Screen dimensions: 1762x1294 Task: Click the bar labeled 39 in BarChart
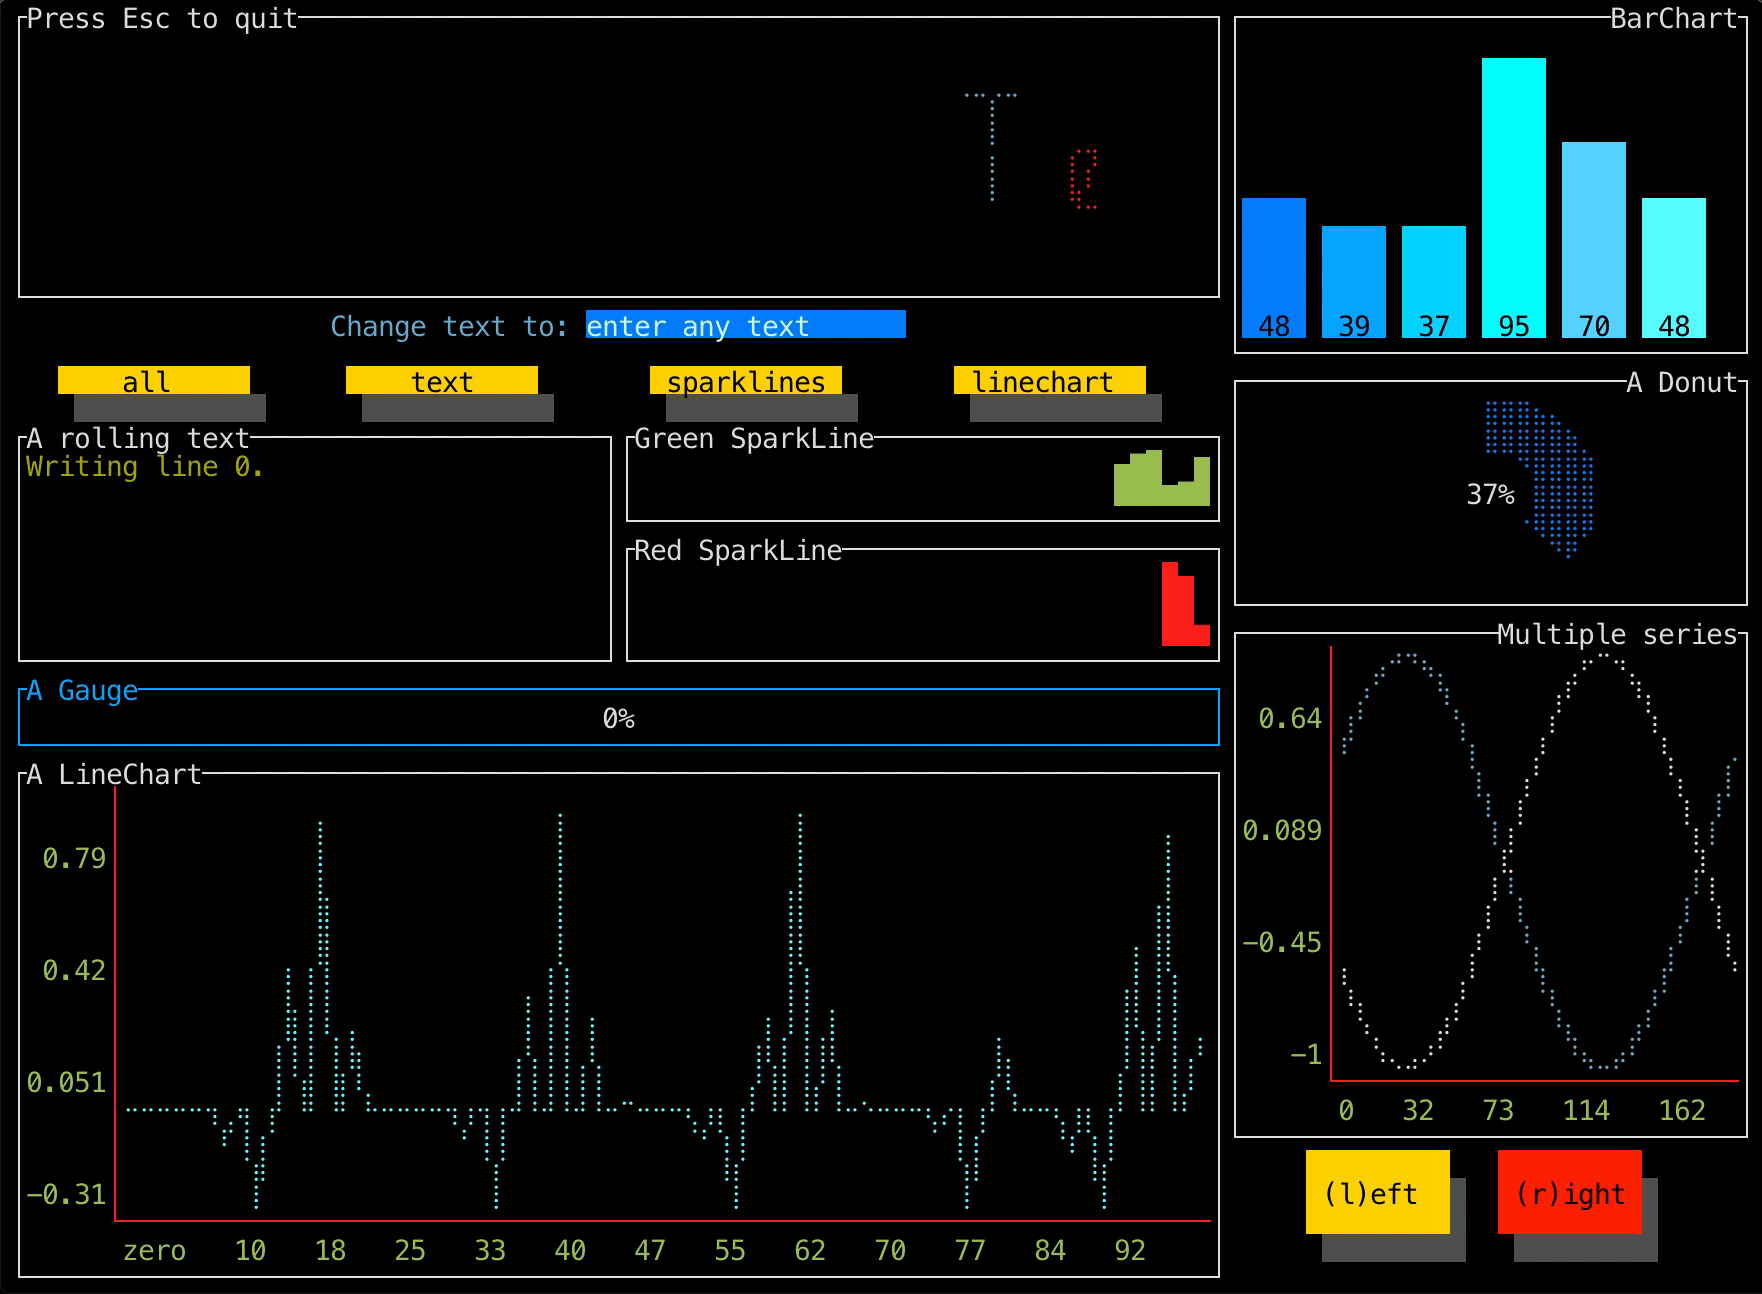pyautogui.click(x=1354, y=282)
